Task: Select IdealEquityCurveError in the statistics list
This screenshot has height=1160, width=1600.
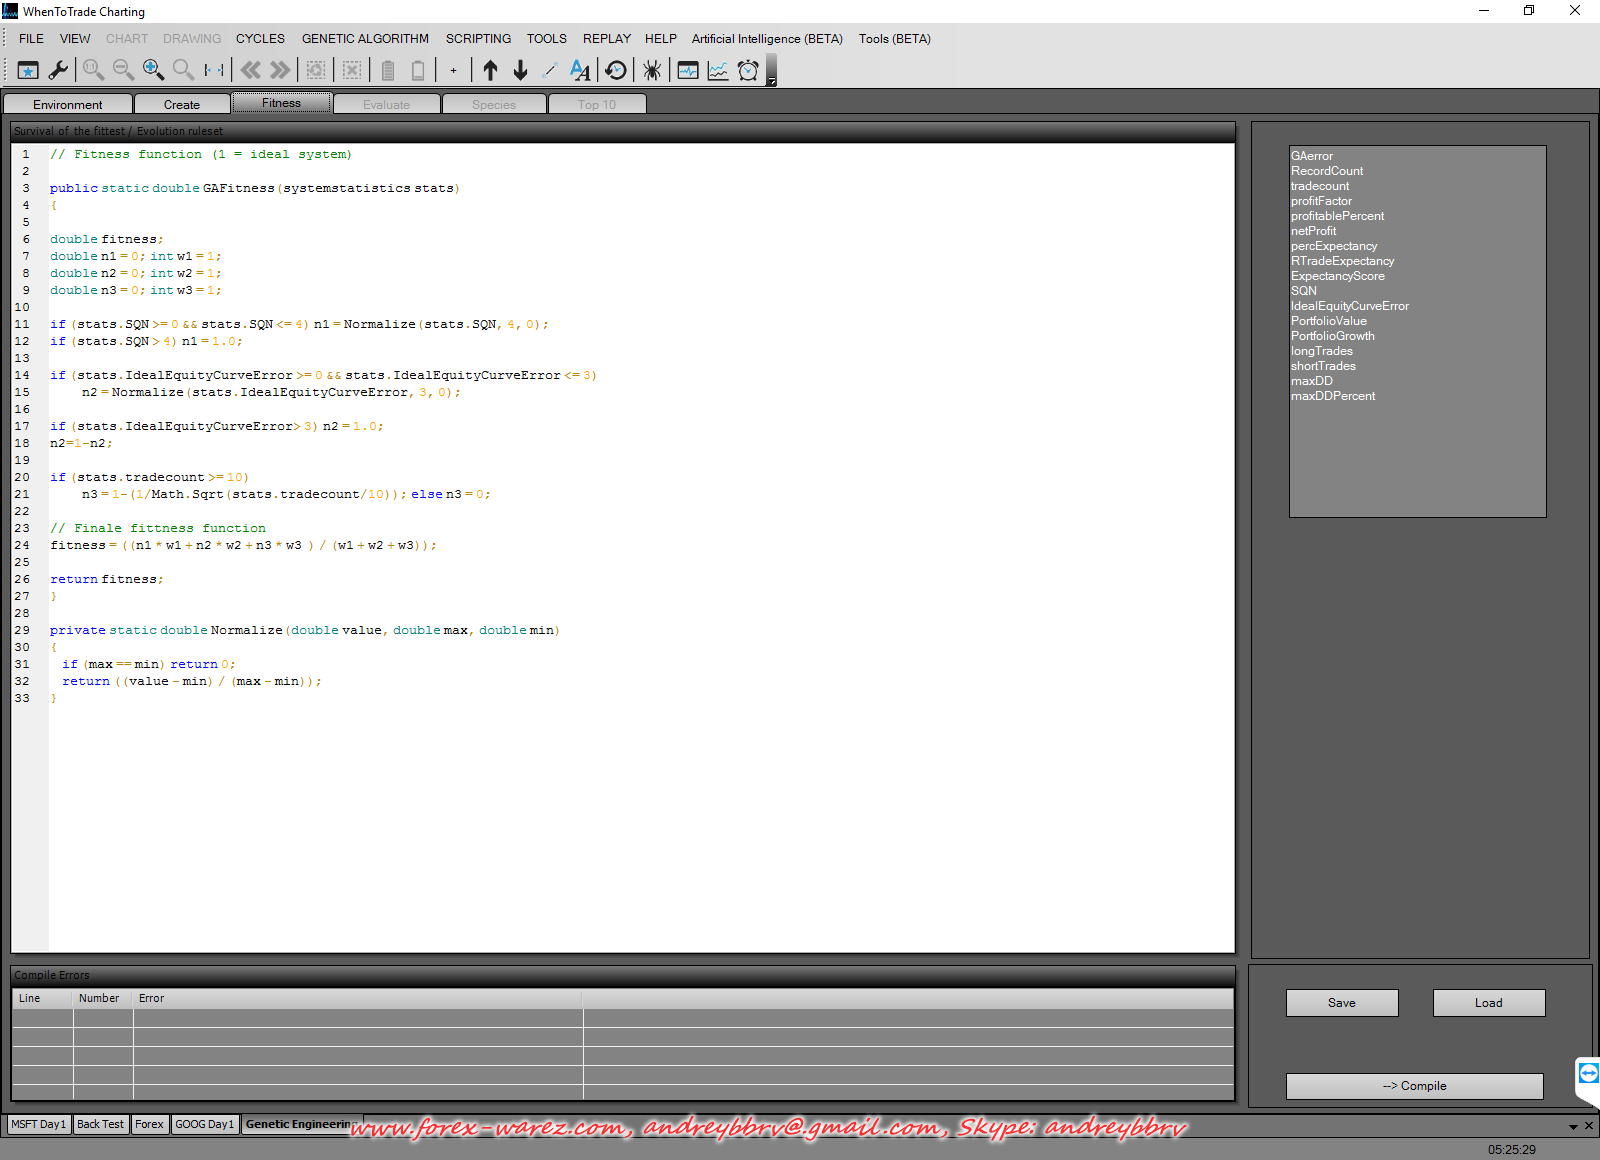Action: pos(1349,306)
